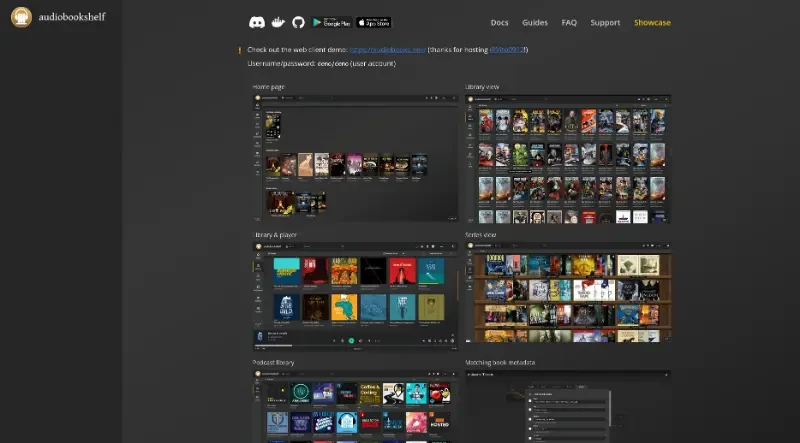Open the Library & player screenshot thumbnail

356,297
